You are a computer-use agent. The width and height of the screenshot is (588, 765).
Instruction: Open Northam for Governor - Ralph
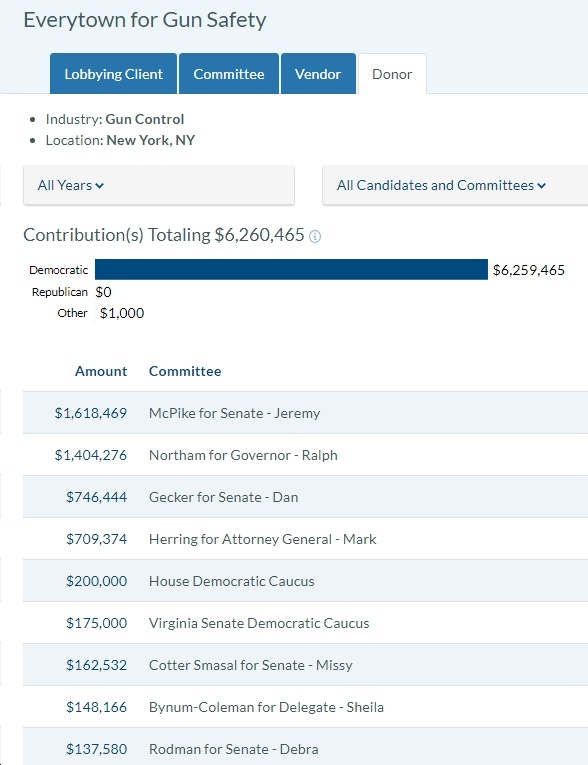coord(243,455)
